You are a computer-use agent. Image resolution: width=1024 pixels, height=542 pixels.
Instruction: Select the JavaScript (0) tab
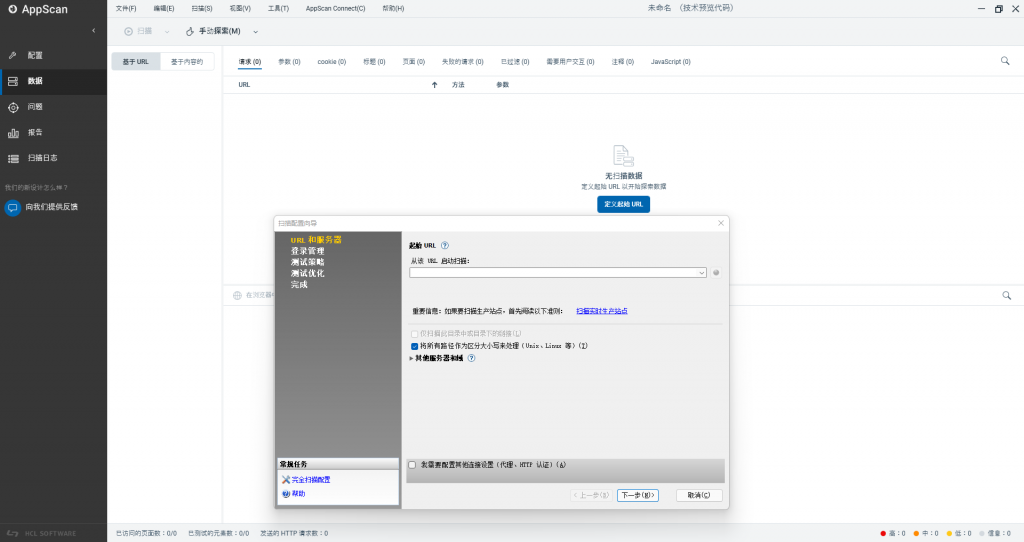tap(670, 61)
